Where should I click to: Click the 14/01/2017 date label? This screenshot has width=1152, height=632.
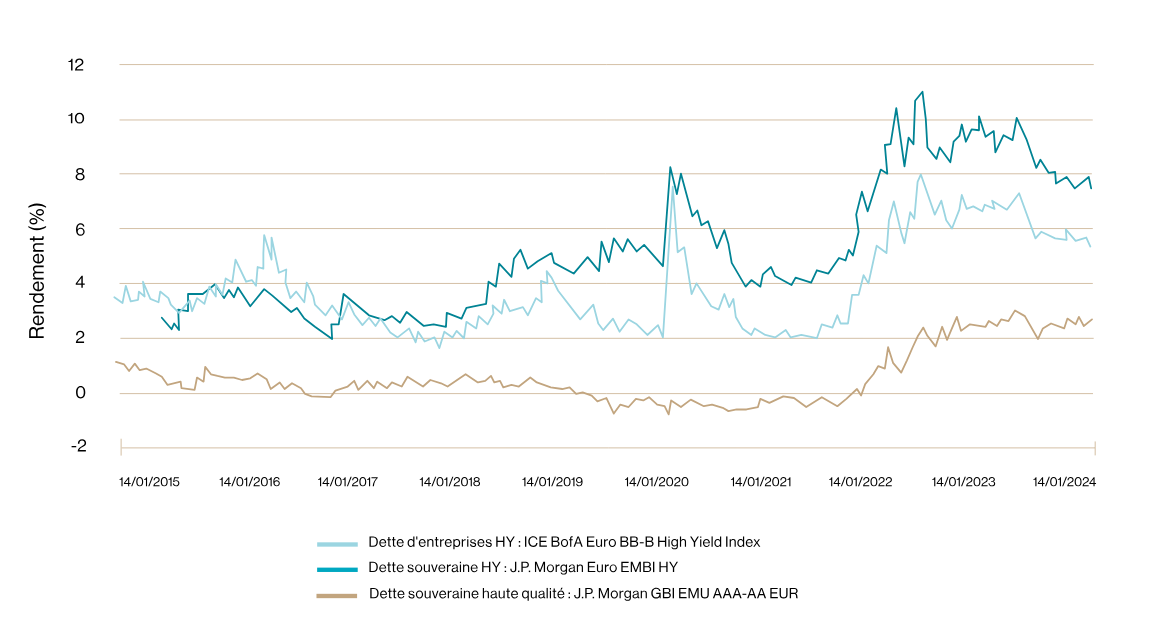tap(348, 482)
